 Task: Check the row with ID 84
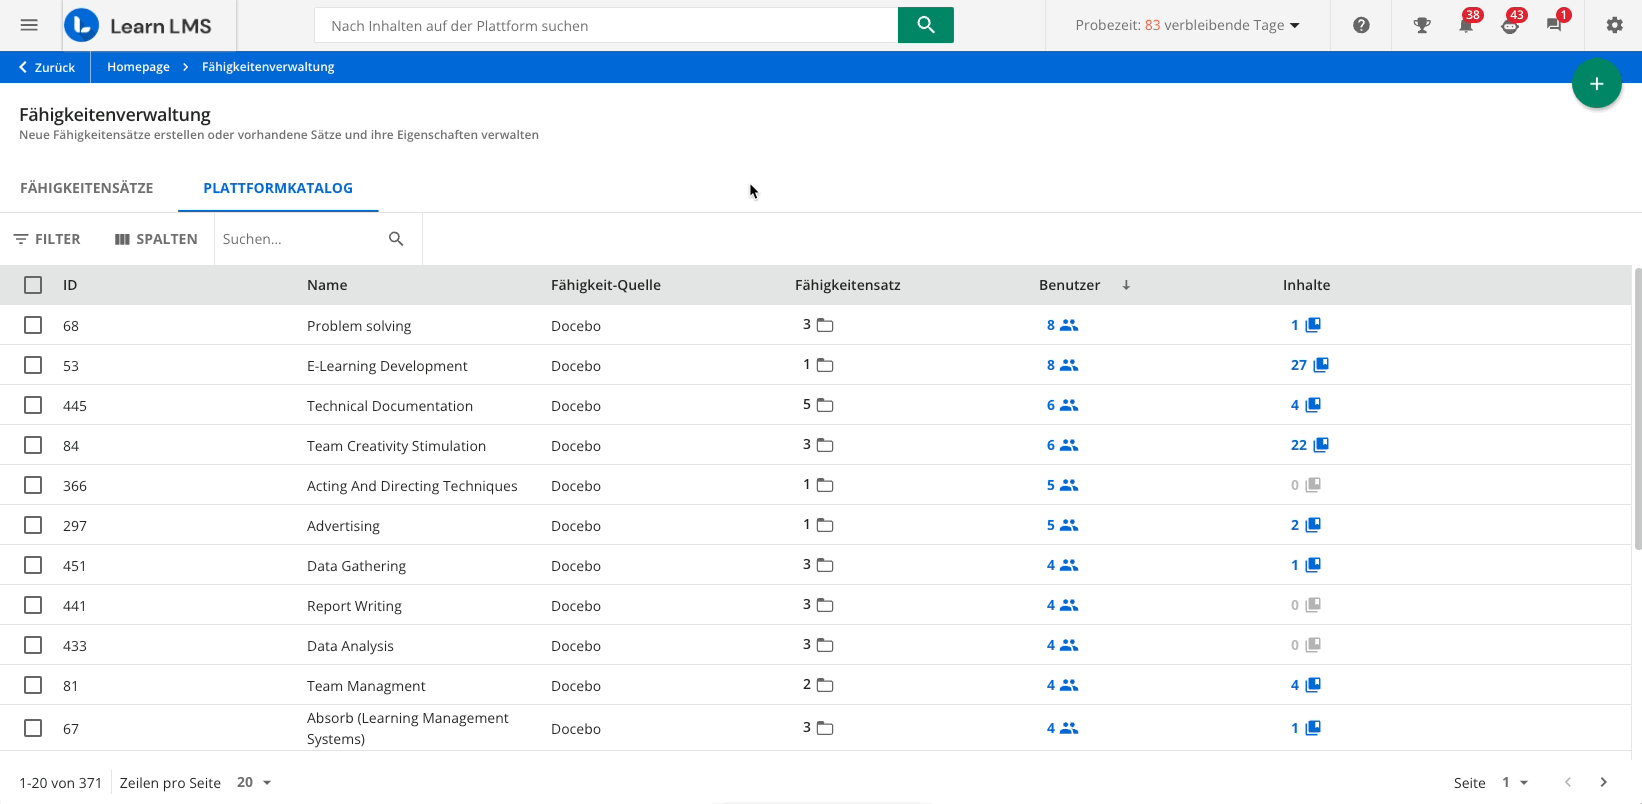coord(33,445)
